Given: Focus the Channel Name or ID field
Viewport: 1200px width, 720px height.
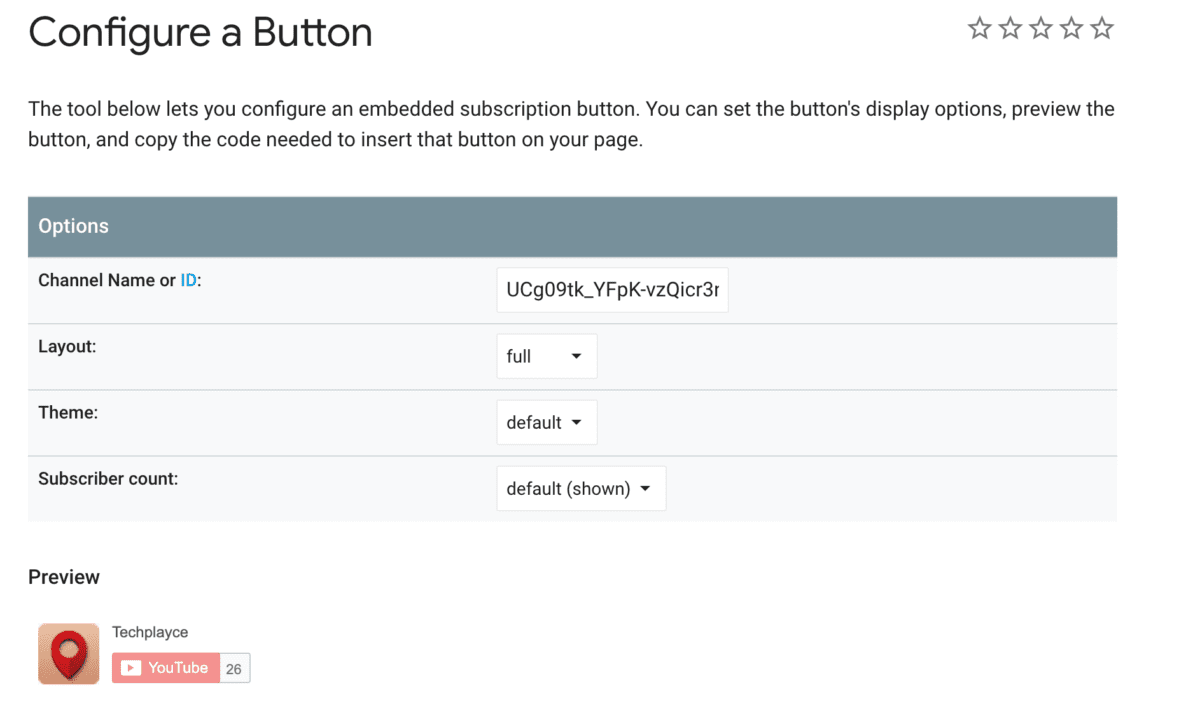Looking at the screenshot, I should [x=612, y=290].
